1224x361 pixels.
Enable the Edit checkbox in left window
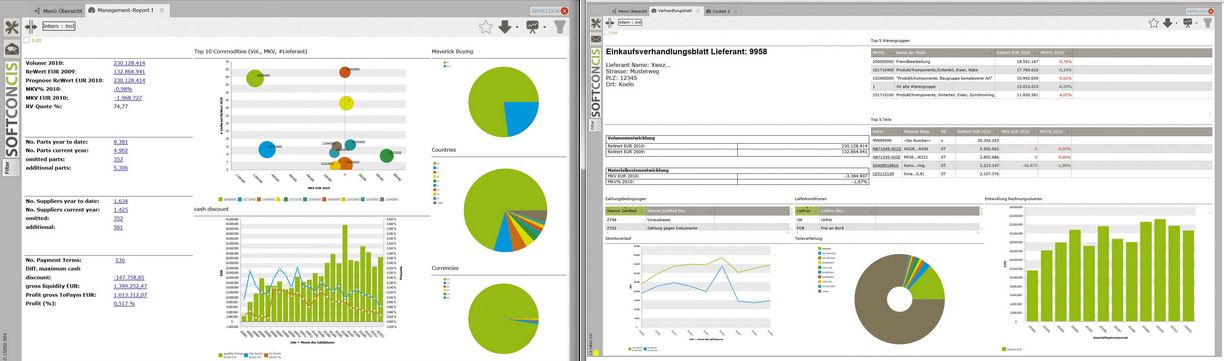click(26, 40)
